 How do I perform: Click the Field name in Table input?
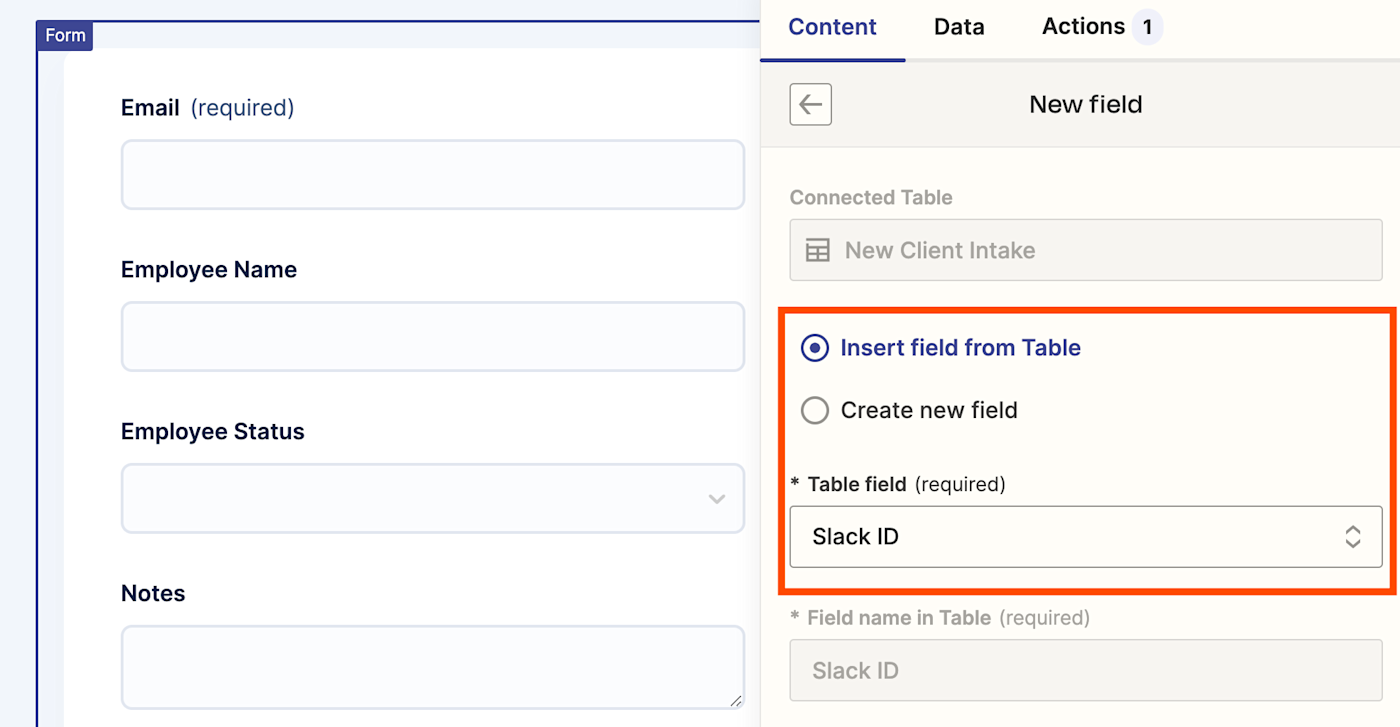point(1085,670)
